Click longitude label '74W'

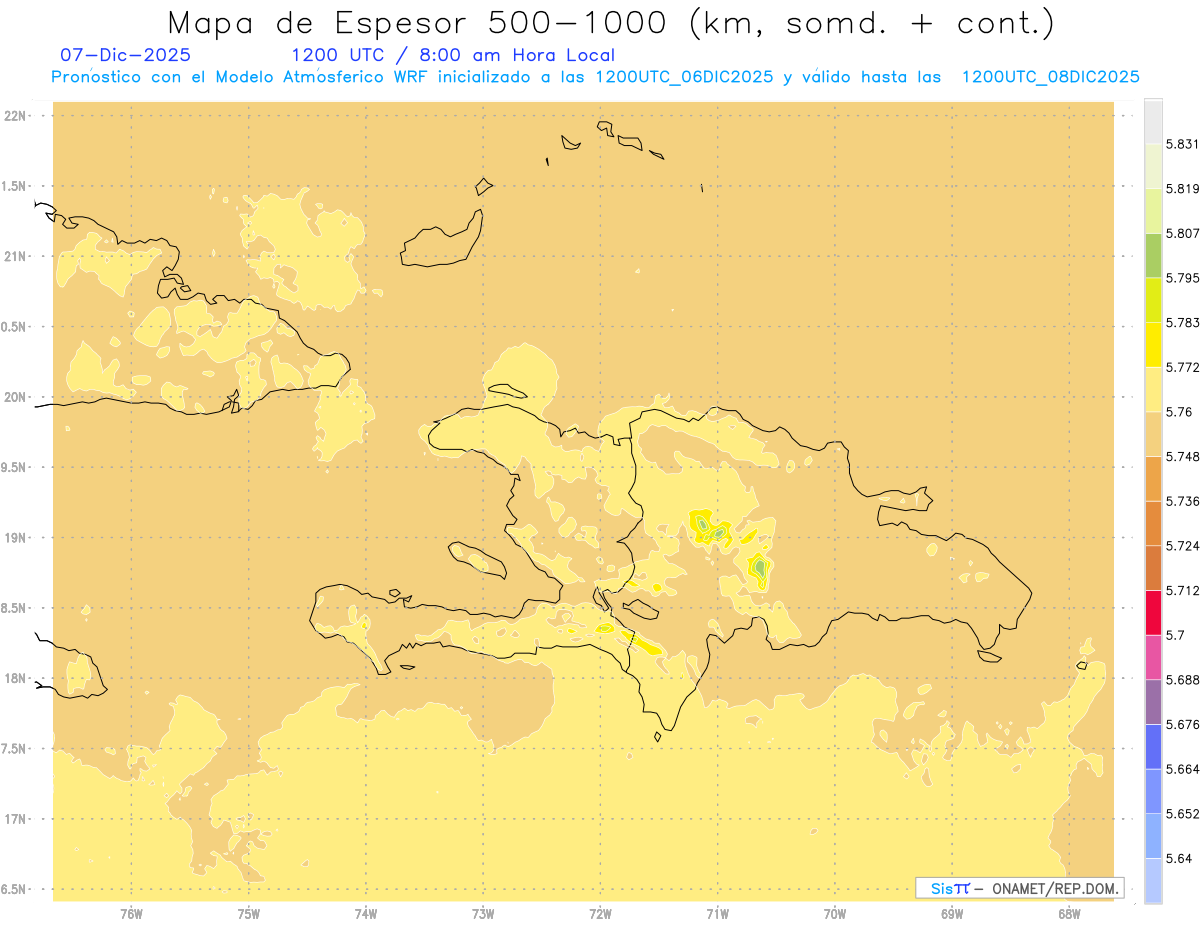coord(366,913)
